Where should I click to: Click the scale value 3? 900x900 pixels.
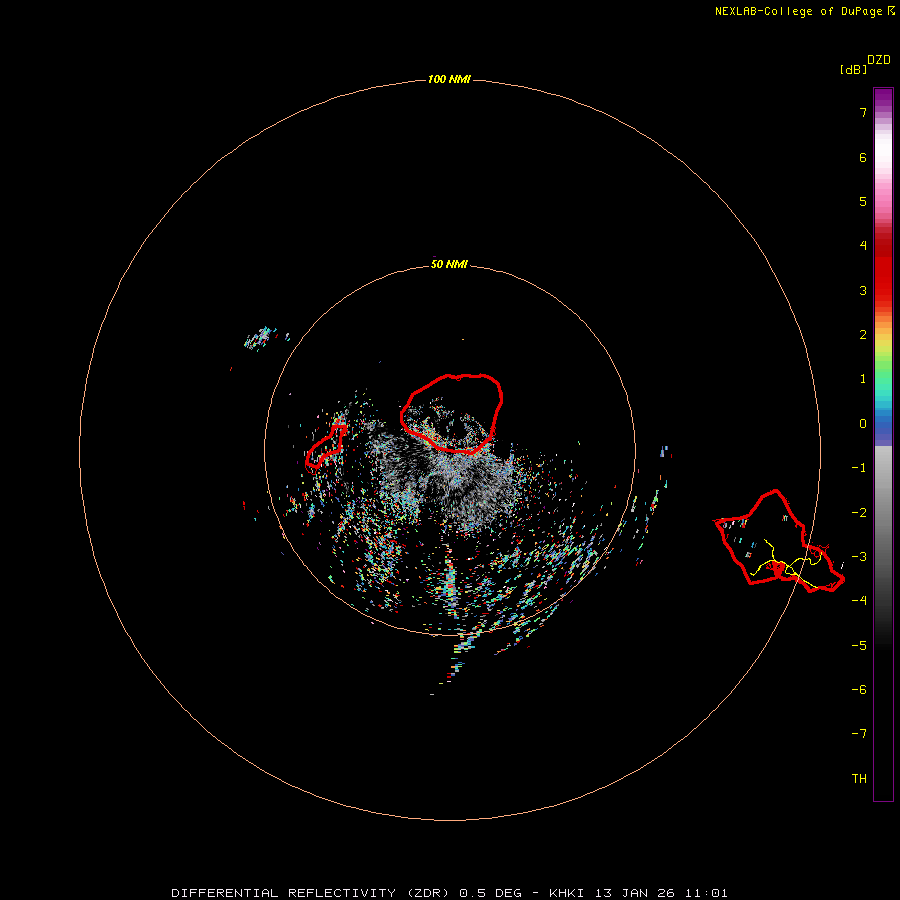click(863, 290)
